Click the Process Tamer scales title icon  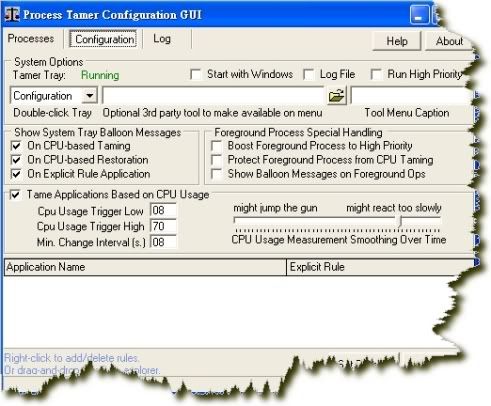12,14
